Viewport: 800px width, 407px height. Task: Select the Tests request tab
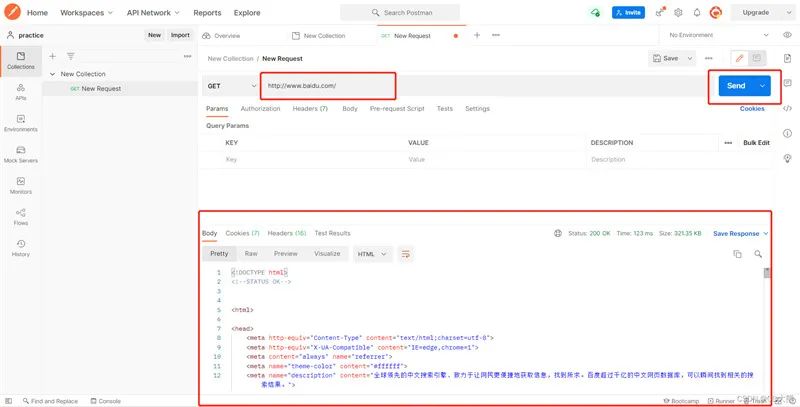coord(444,109)
